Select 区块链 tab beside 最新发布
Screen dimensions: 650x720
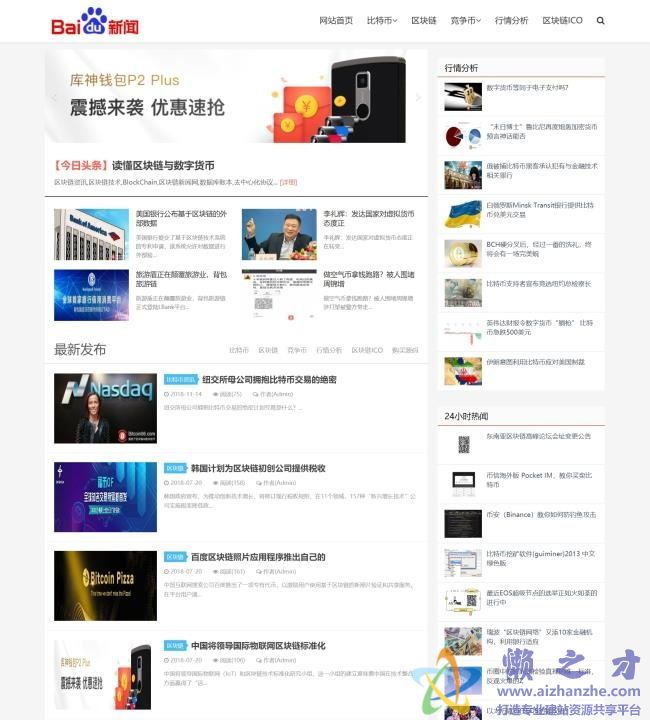click(x=268, y=350)
